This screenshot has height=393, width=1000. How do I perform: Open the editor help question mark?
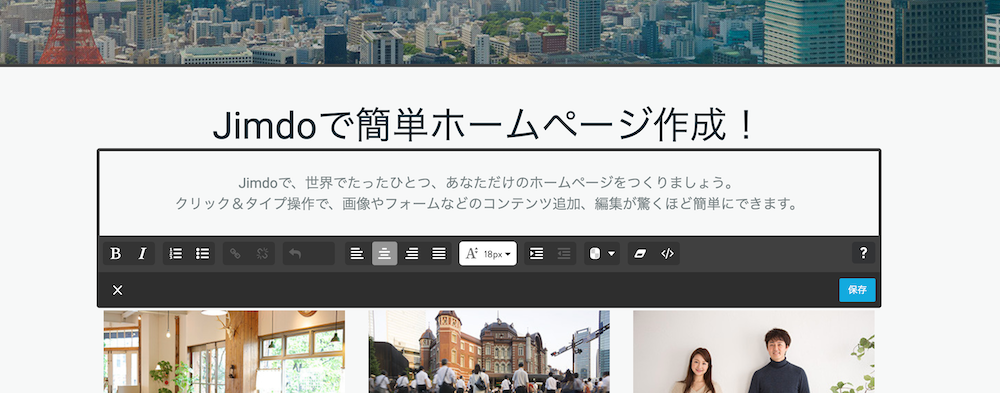click(864, 253)
